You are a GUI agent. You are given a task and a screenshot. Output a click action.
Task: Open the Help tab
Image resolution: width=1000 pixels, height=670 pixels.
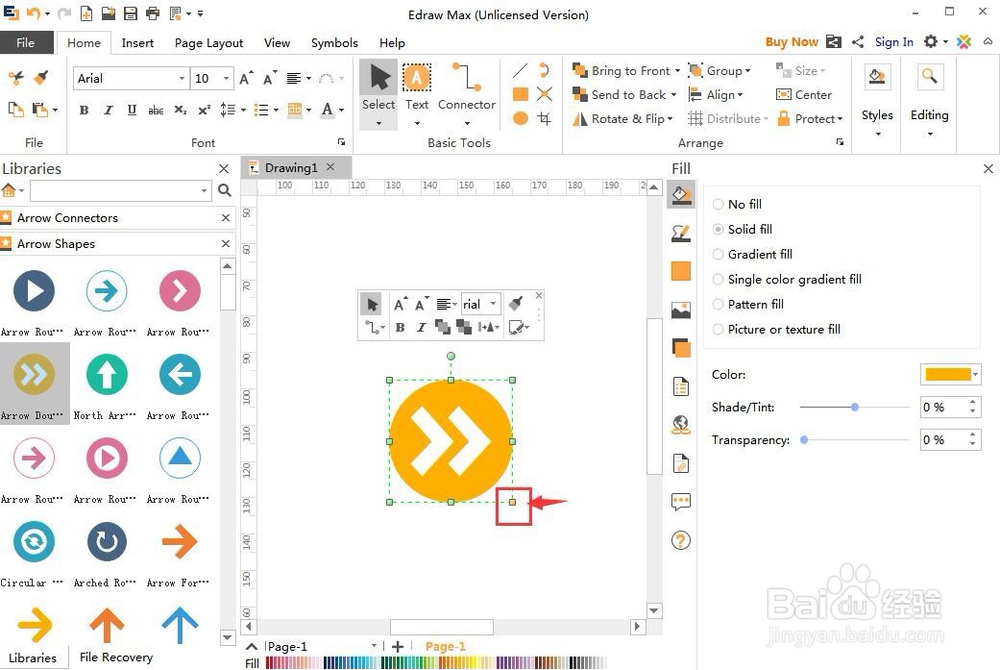392,43
